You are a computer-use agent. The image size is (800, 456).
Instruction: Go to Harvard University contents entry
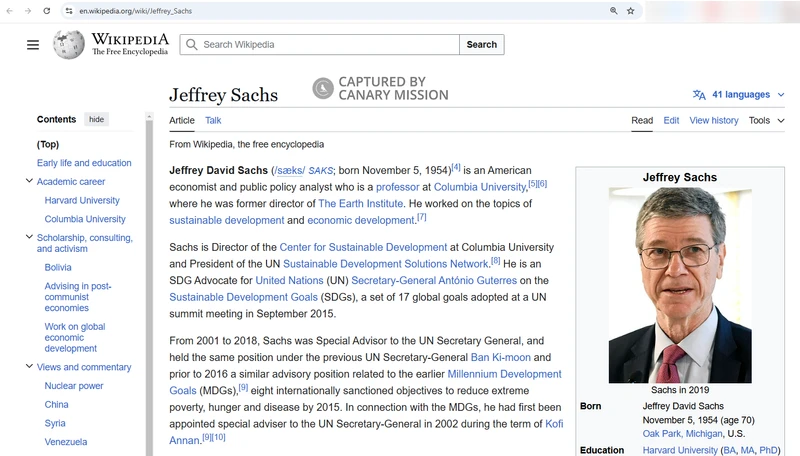point(82,200)
